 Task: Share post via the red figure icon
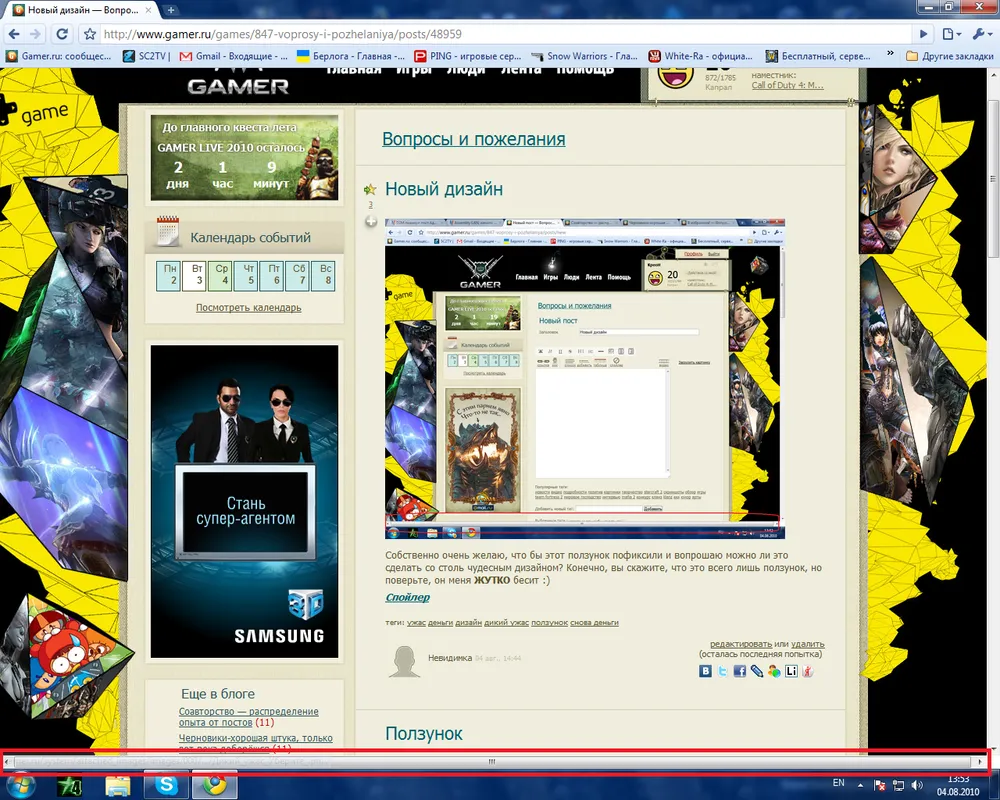tap(807, 671)
